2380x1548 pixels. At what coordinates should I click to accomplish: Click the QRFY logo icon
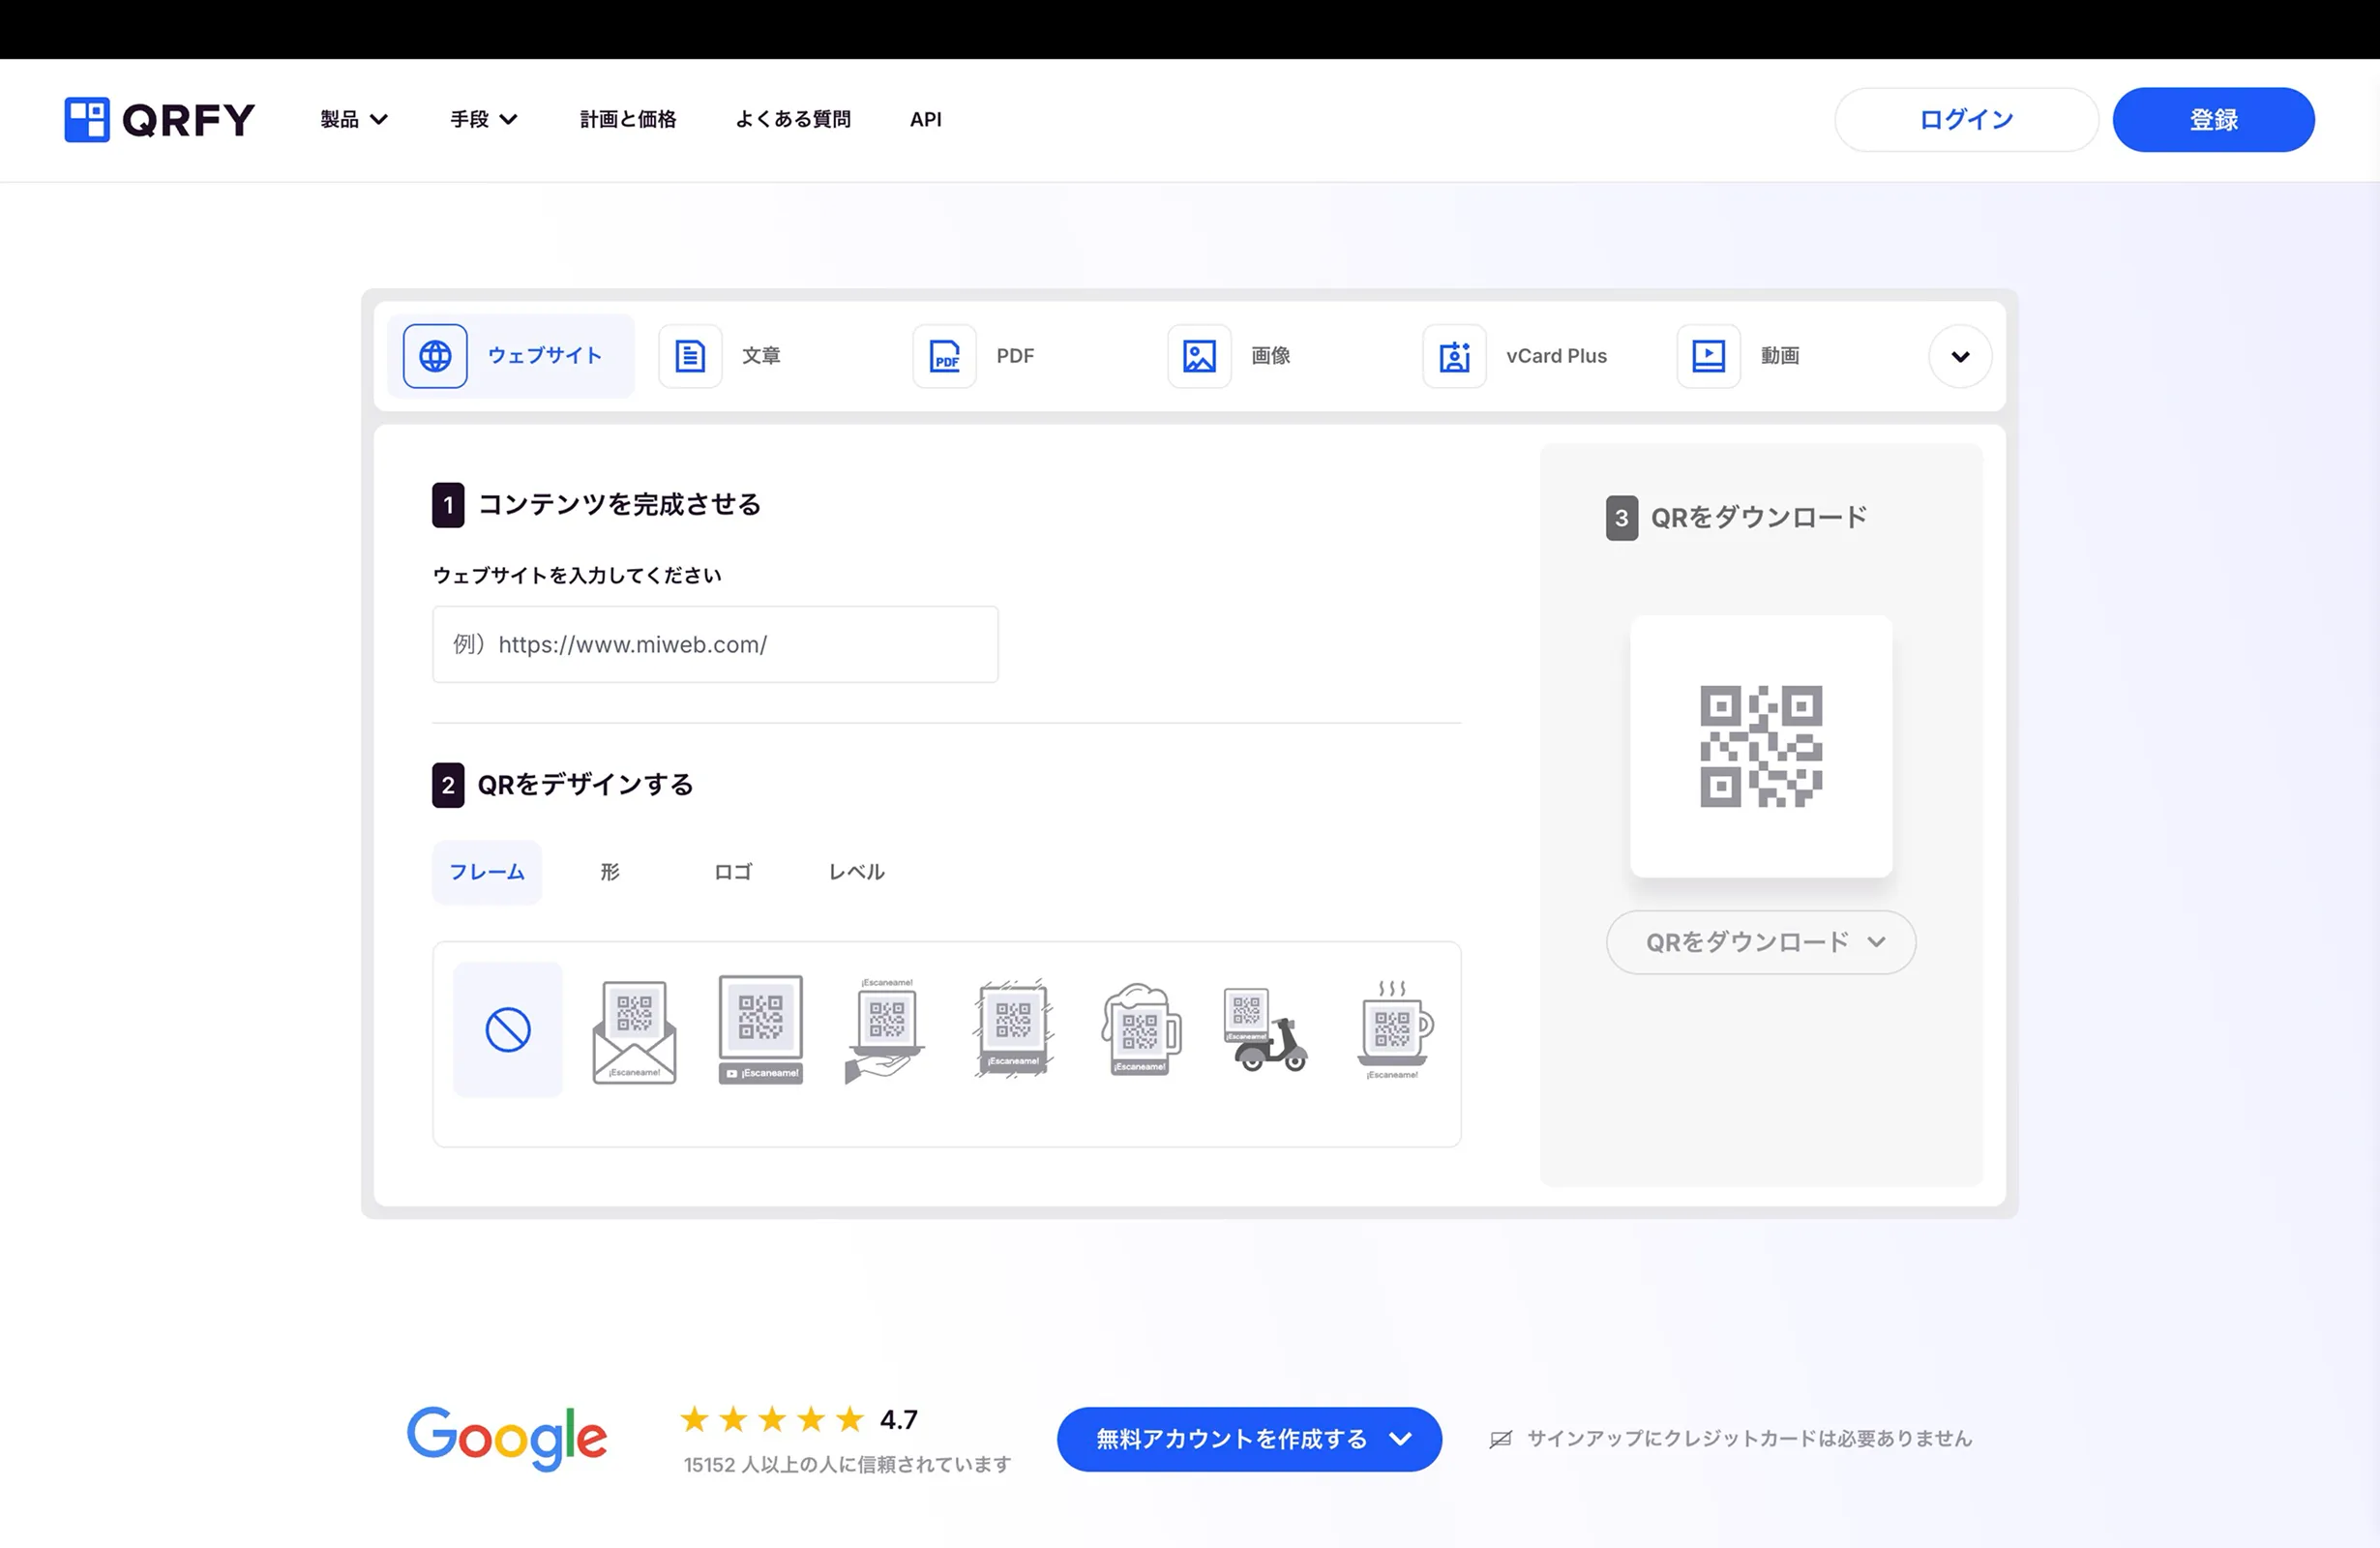[x=87, y=119]
